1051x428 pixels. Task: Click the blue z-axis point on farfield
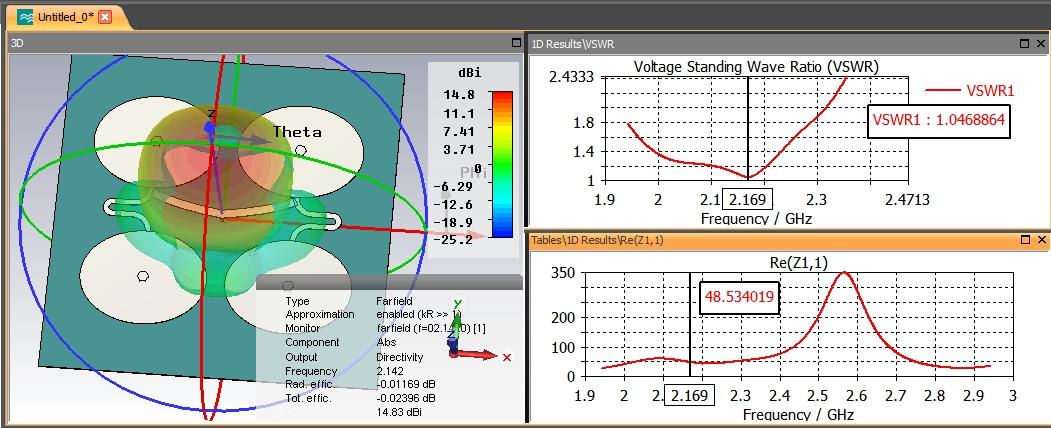point(210,127)
